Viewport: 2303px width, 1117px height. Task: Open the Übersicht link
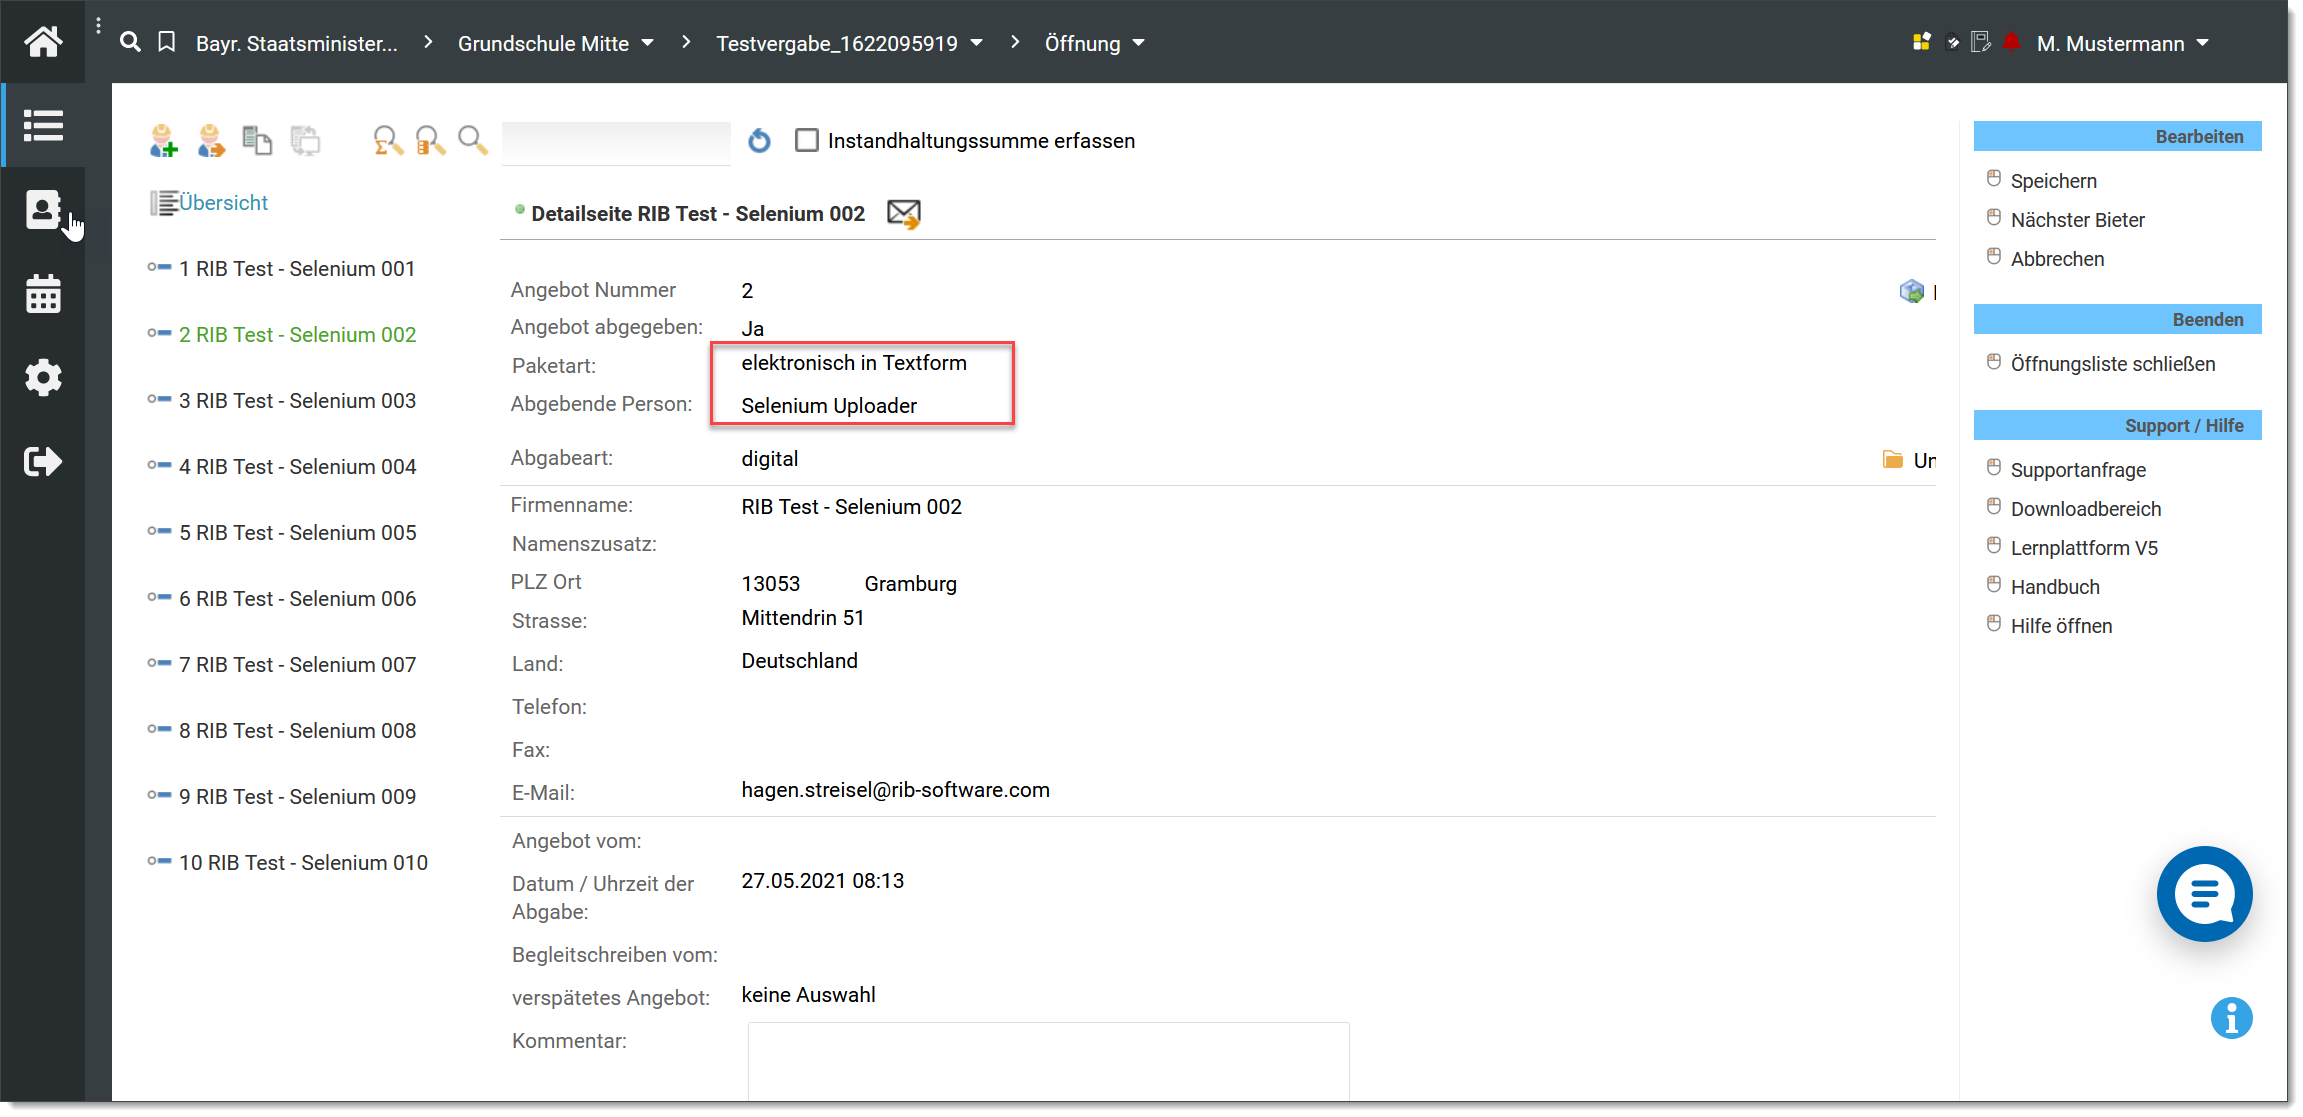[223, 203]
